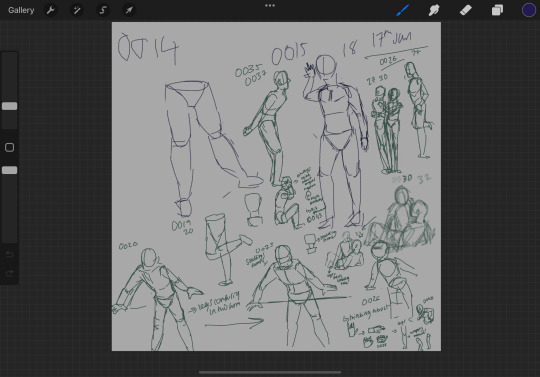Screen dimensions: 540x377
Task: Click the 0014 text on the canvas
Action: tap(148, 48)
